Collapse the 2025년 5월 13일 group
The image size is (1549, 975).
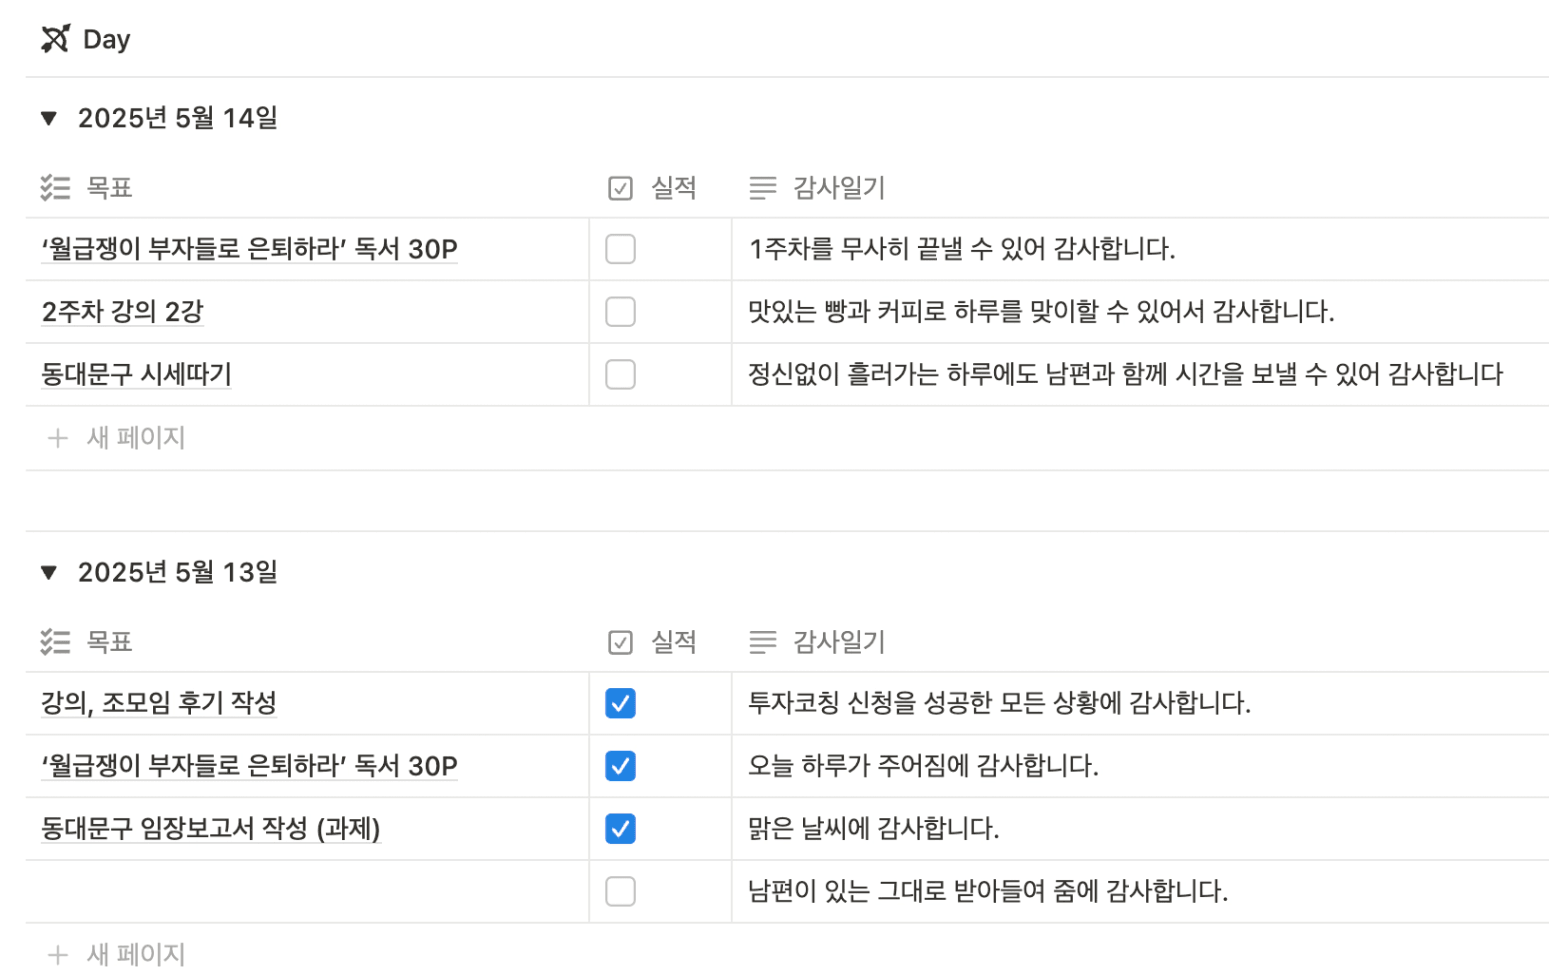coord(49,573)
